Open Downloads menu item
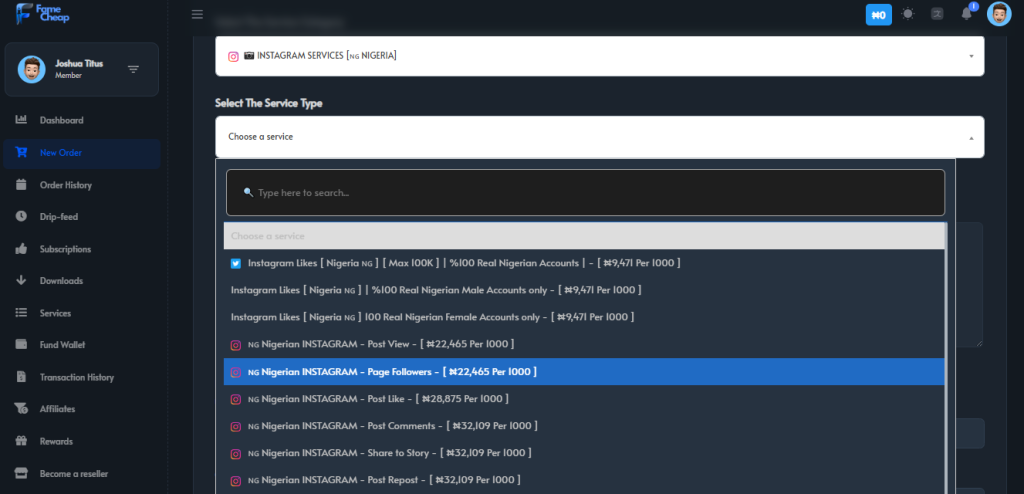Image resolution: width=1024 pixels, height=494 pixels. [61, 281]
